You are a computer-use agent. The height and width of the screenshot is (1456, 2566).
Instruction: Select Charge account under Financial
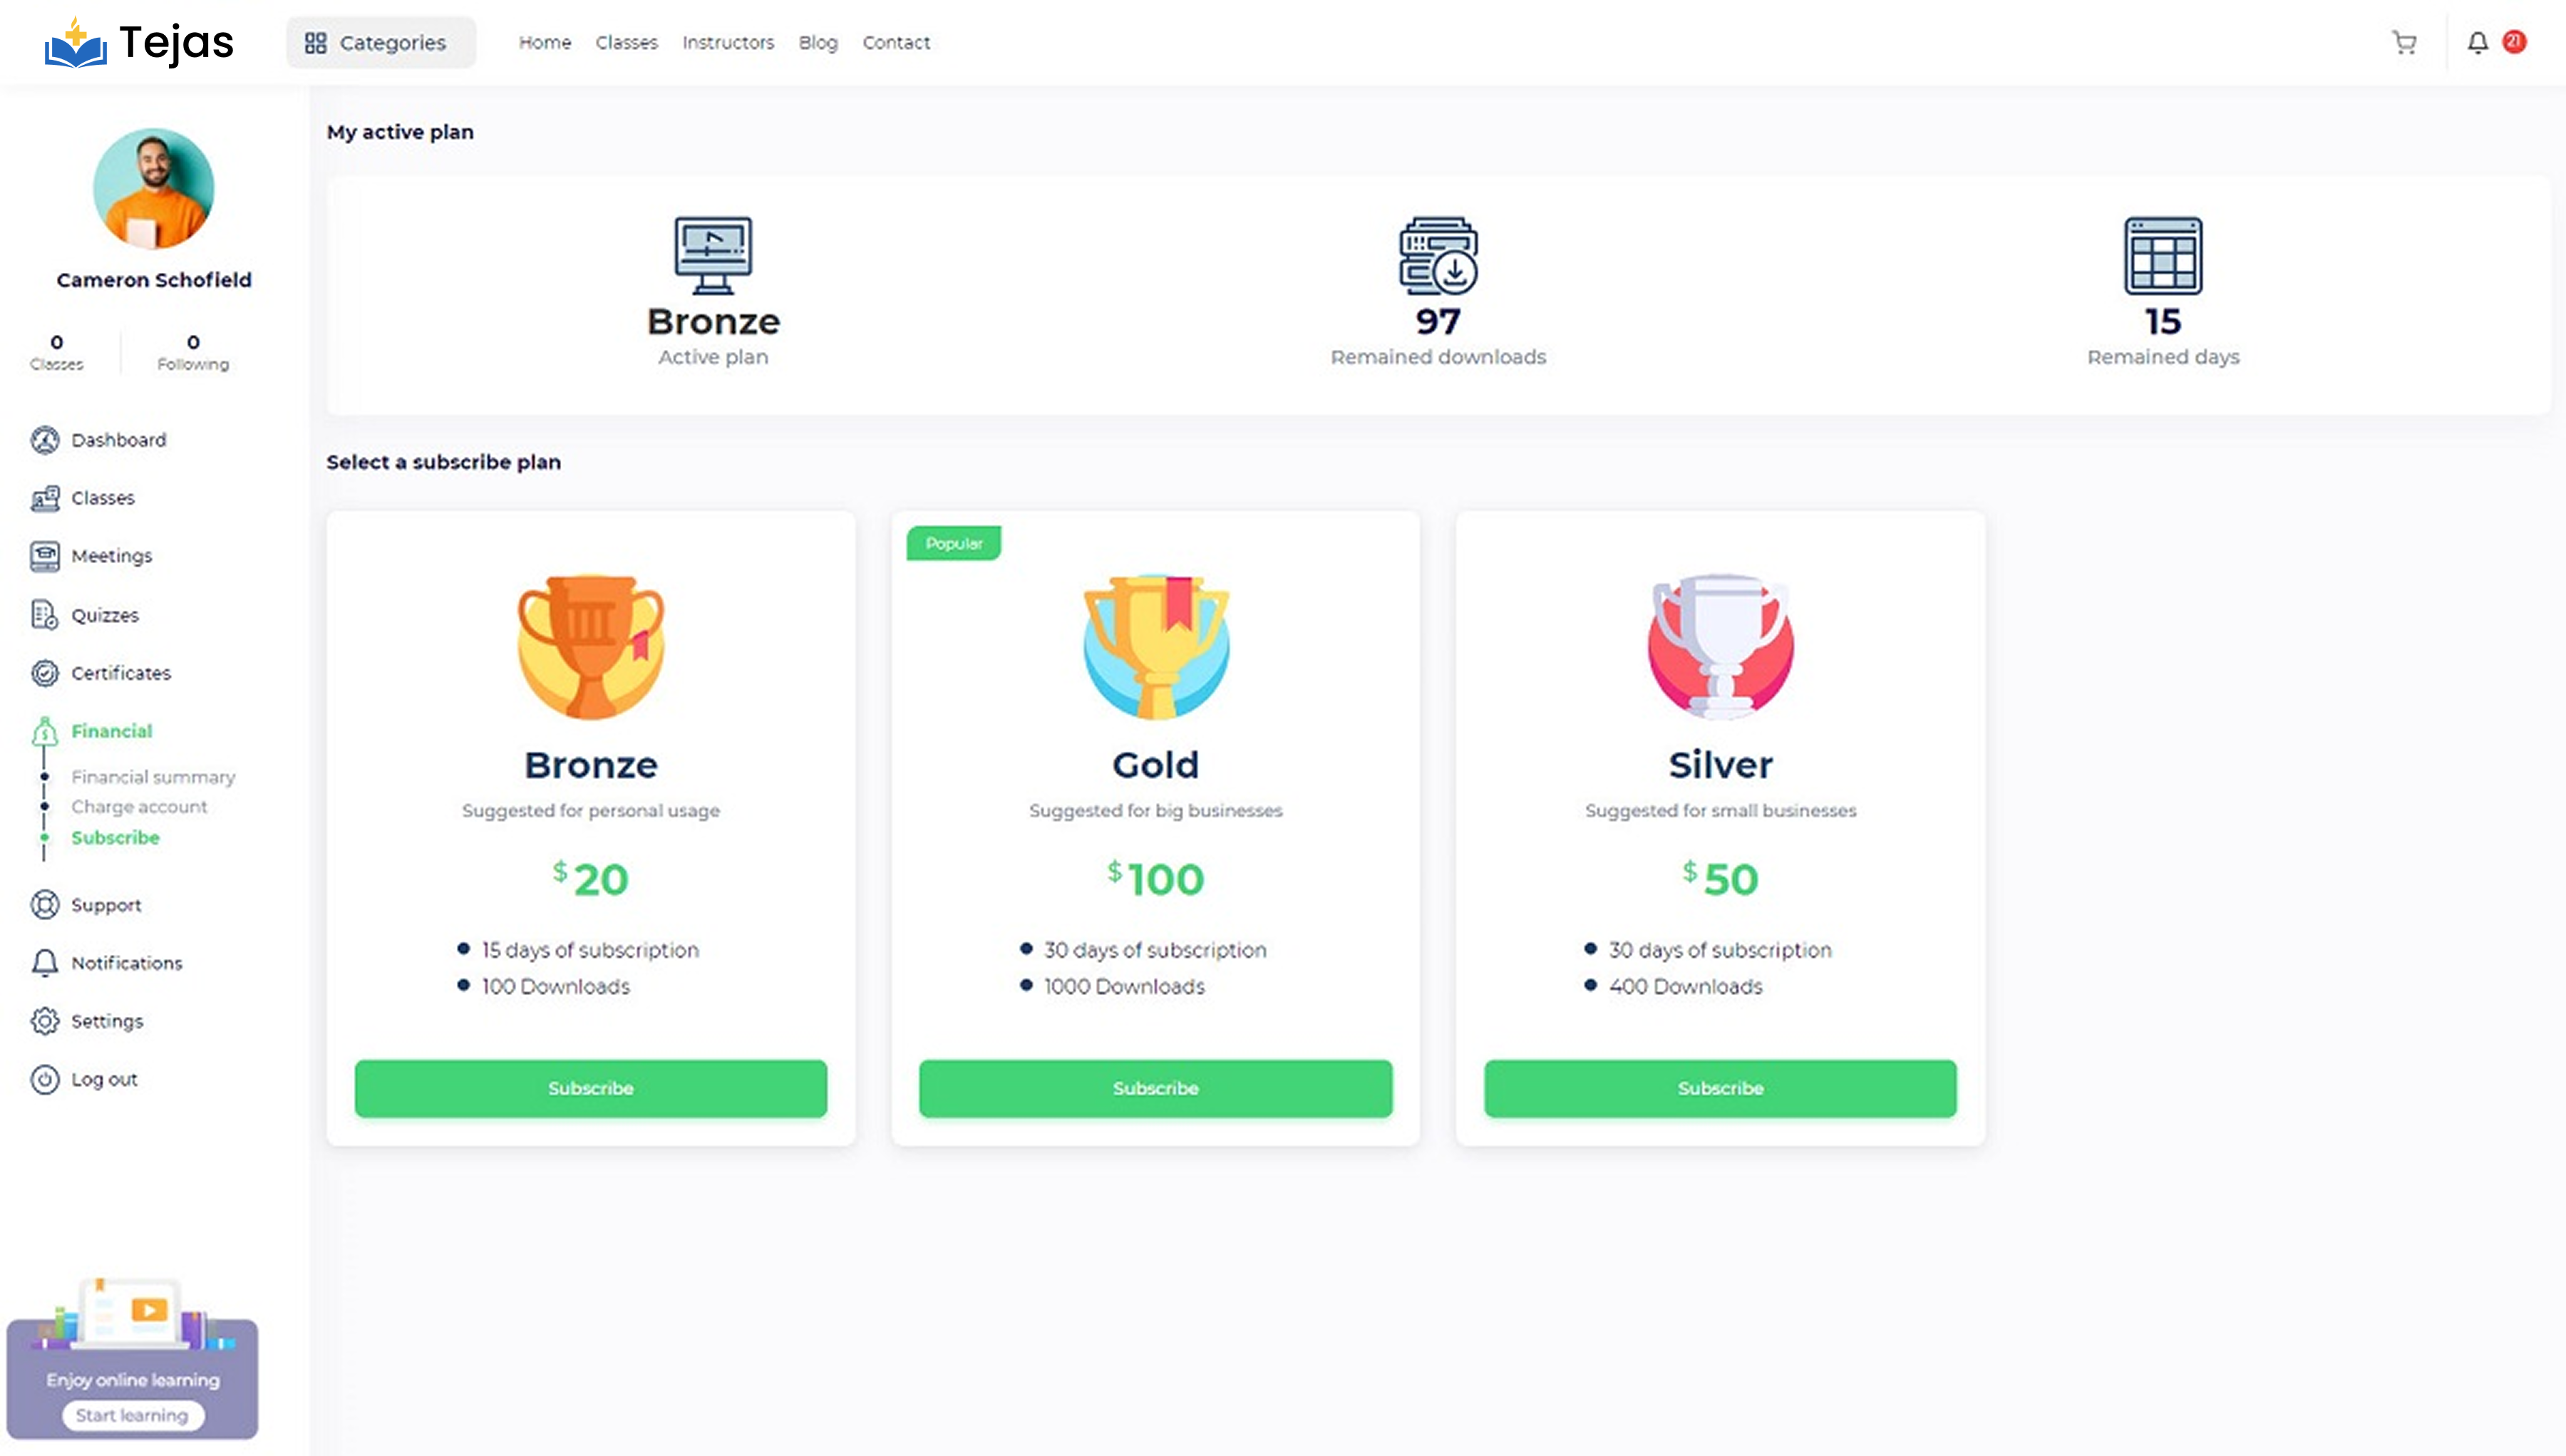click(139, 807)
